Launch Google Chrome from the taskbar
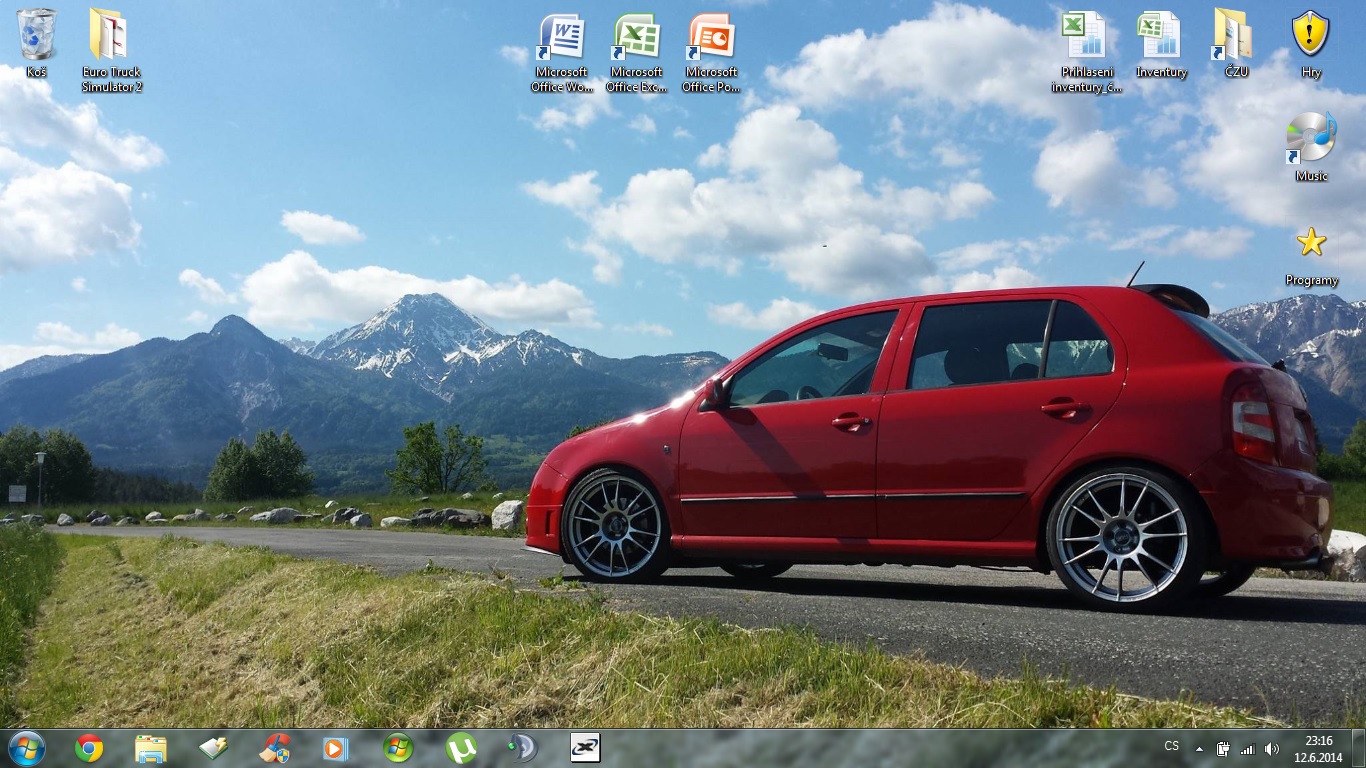 (89, 748)
